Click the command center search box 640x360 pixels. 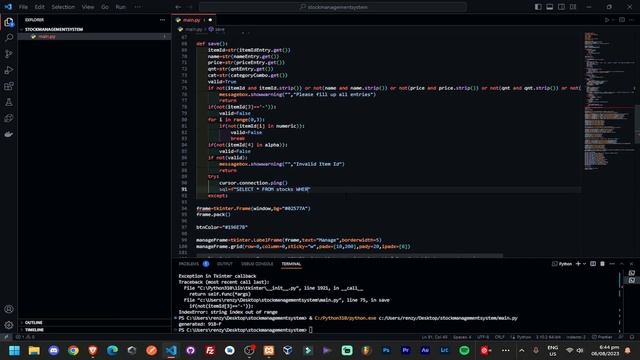[333, 7]
